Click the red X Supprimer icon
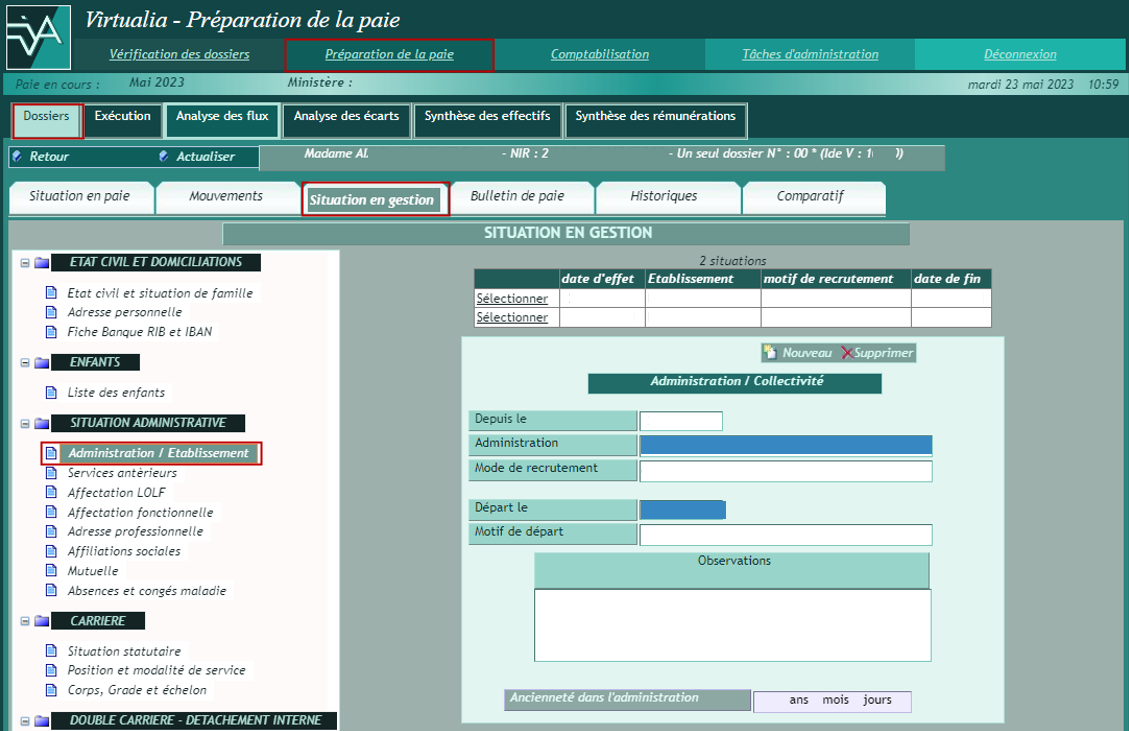Image resolution: width=1129 pixels, height=731 pixels. pos(847,353)
